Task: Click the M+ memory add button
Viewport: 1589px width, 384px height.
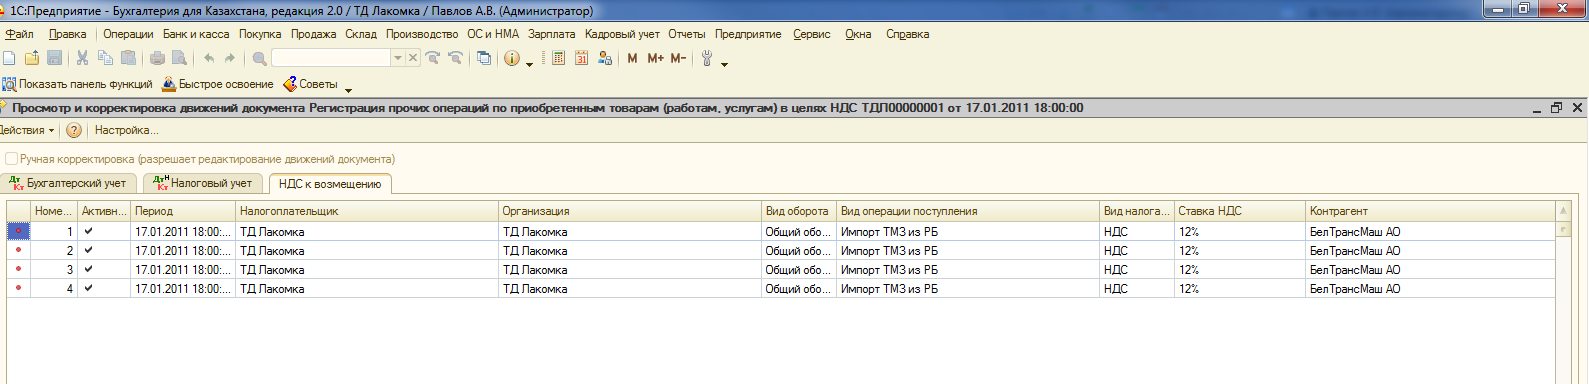Action: point(656,58)
